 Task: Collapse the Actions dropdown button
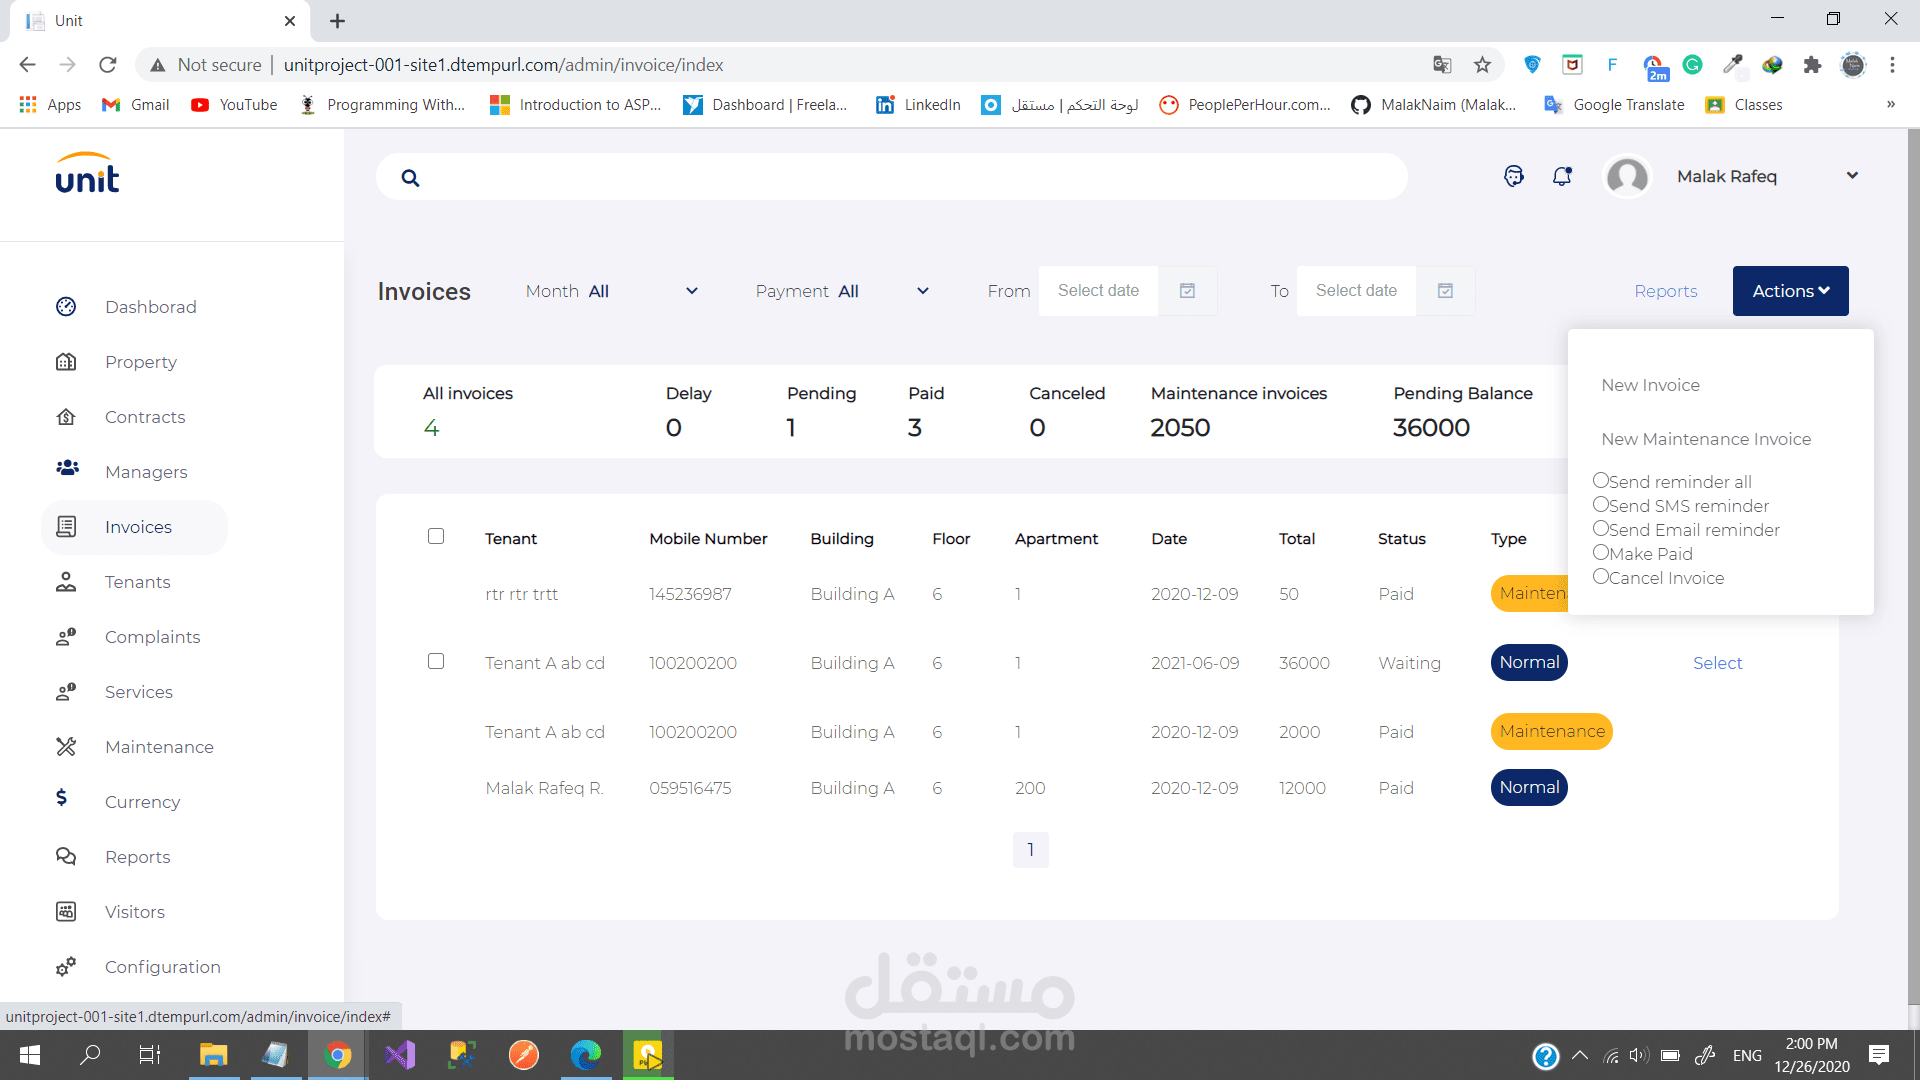point(1790,291)
